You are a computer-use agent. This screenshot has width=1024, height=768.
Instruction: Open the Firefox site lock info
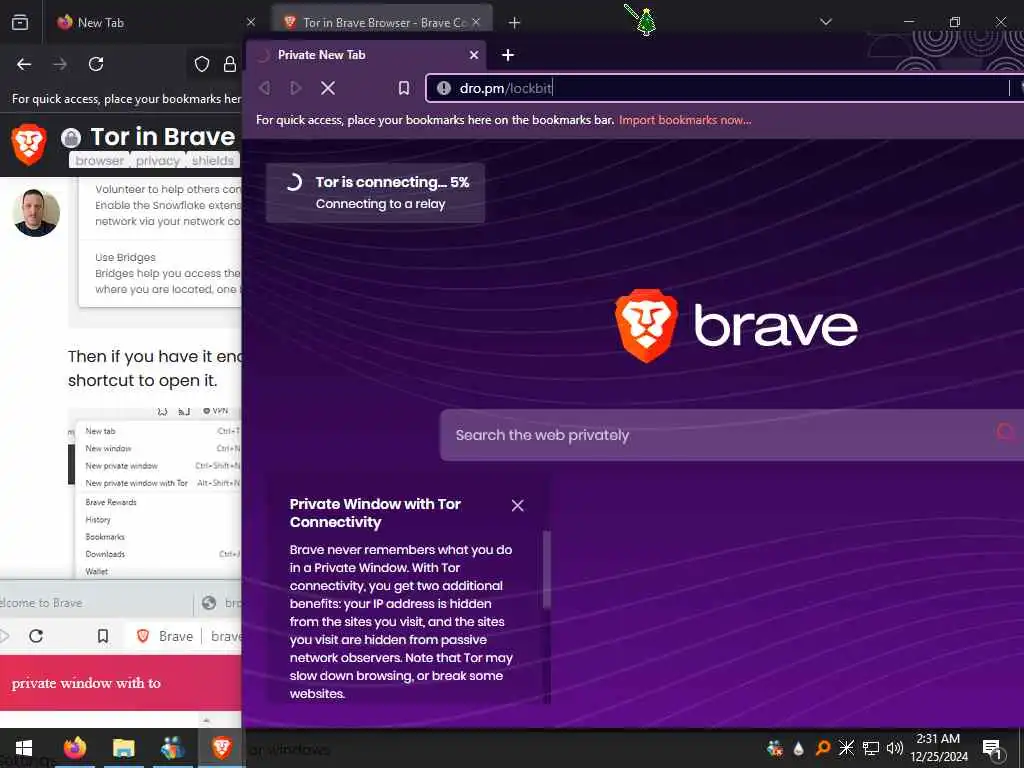pos(229,64)
